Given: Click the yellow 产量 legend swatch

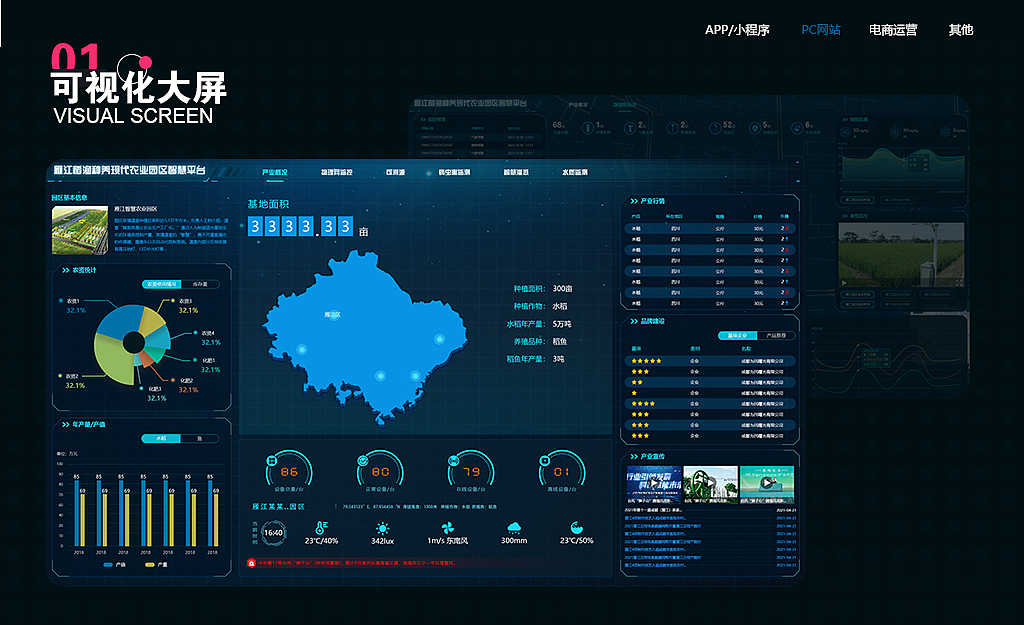Looking at the screenshot, I should 150,565.
